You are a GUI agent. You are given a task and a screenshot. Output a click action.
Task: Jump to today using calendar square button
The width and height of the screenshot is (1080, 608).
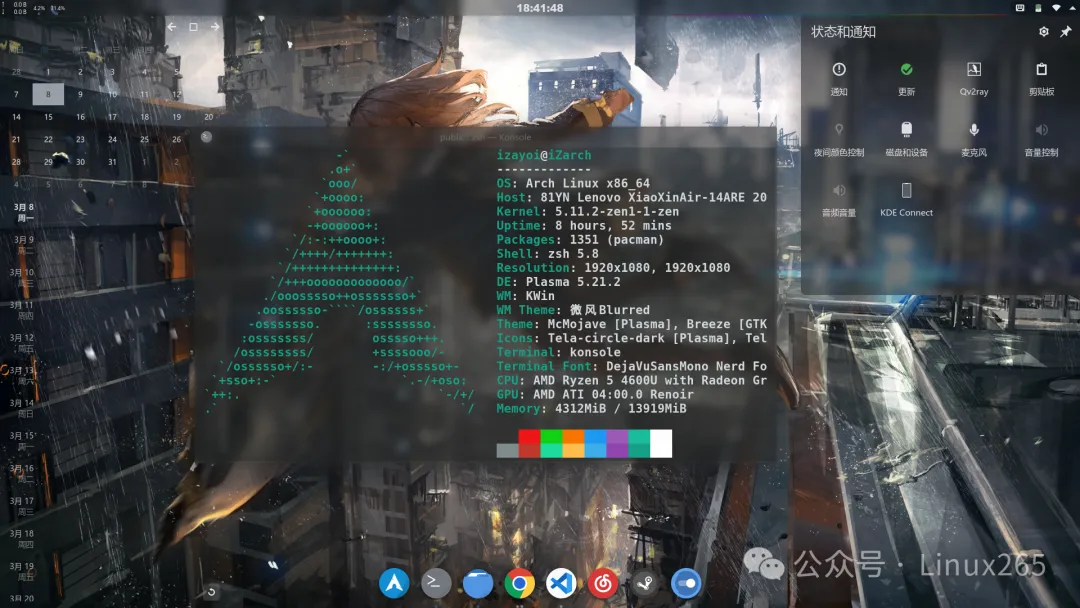pyautogui.click(x=194, y=27)
